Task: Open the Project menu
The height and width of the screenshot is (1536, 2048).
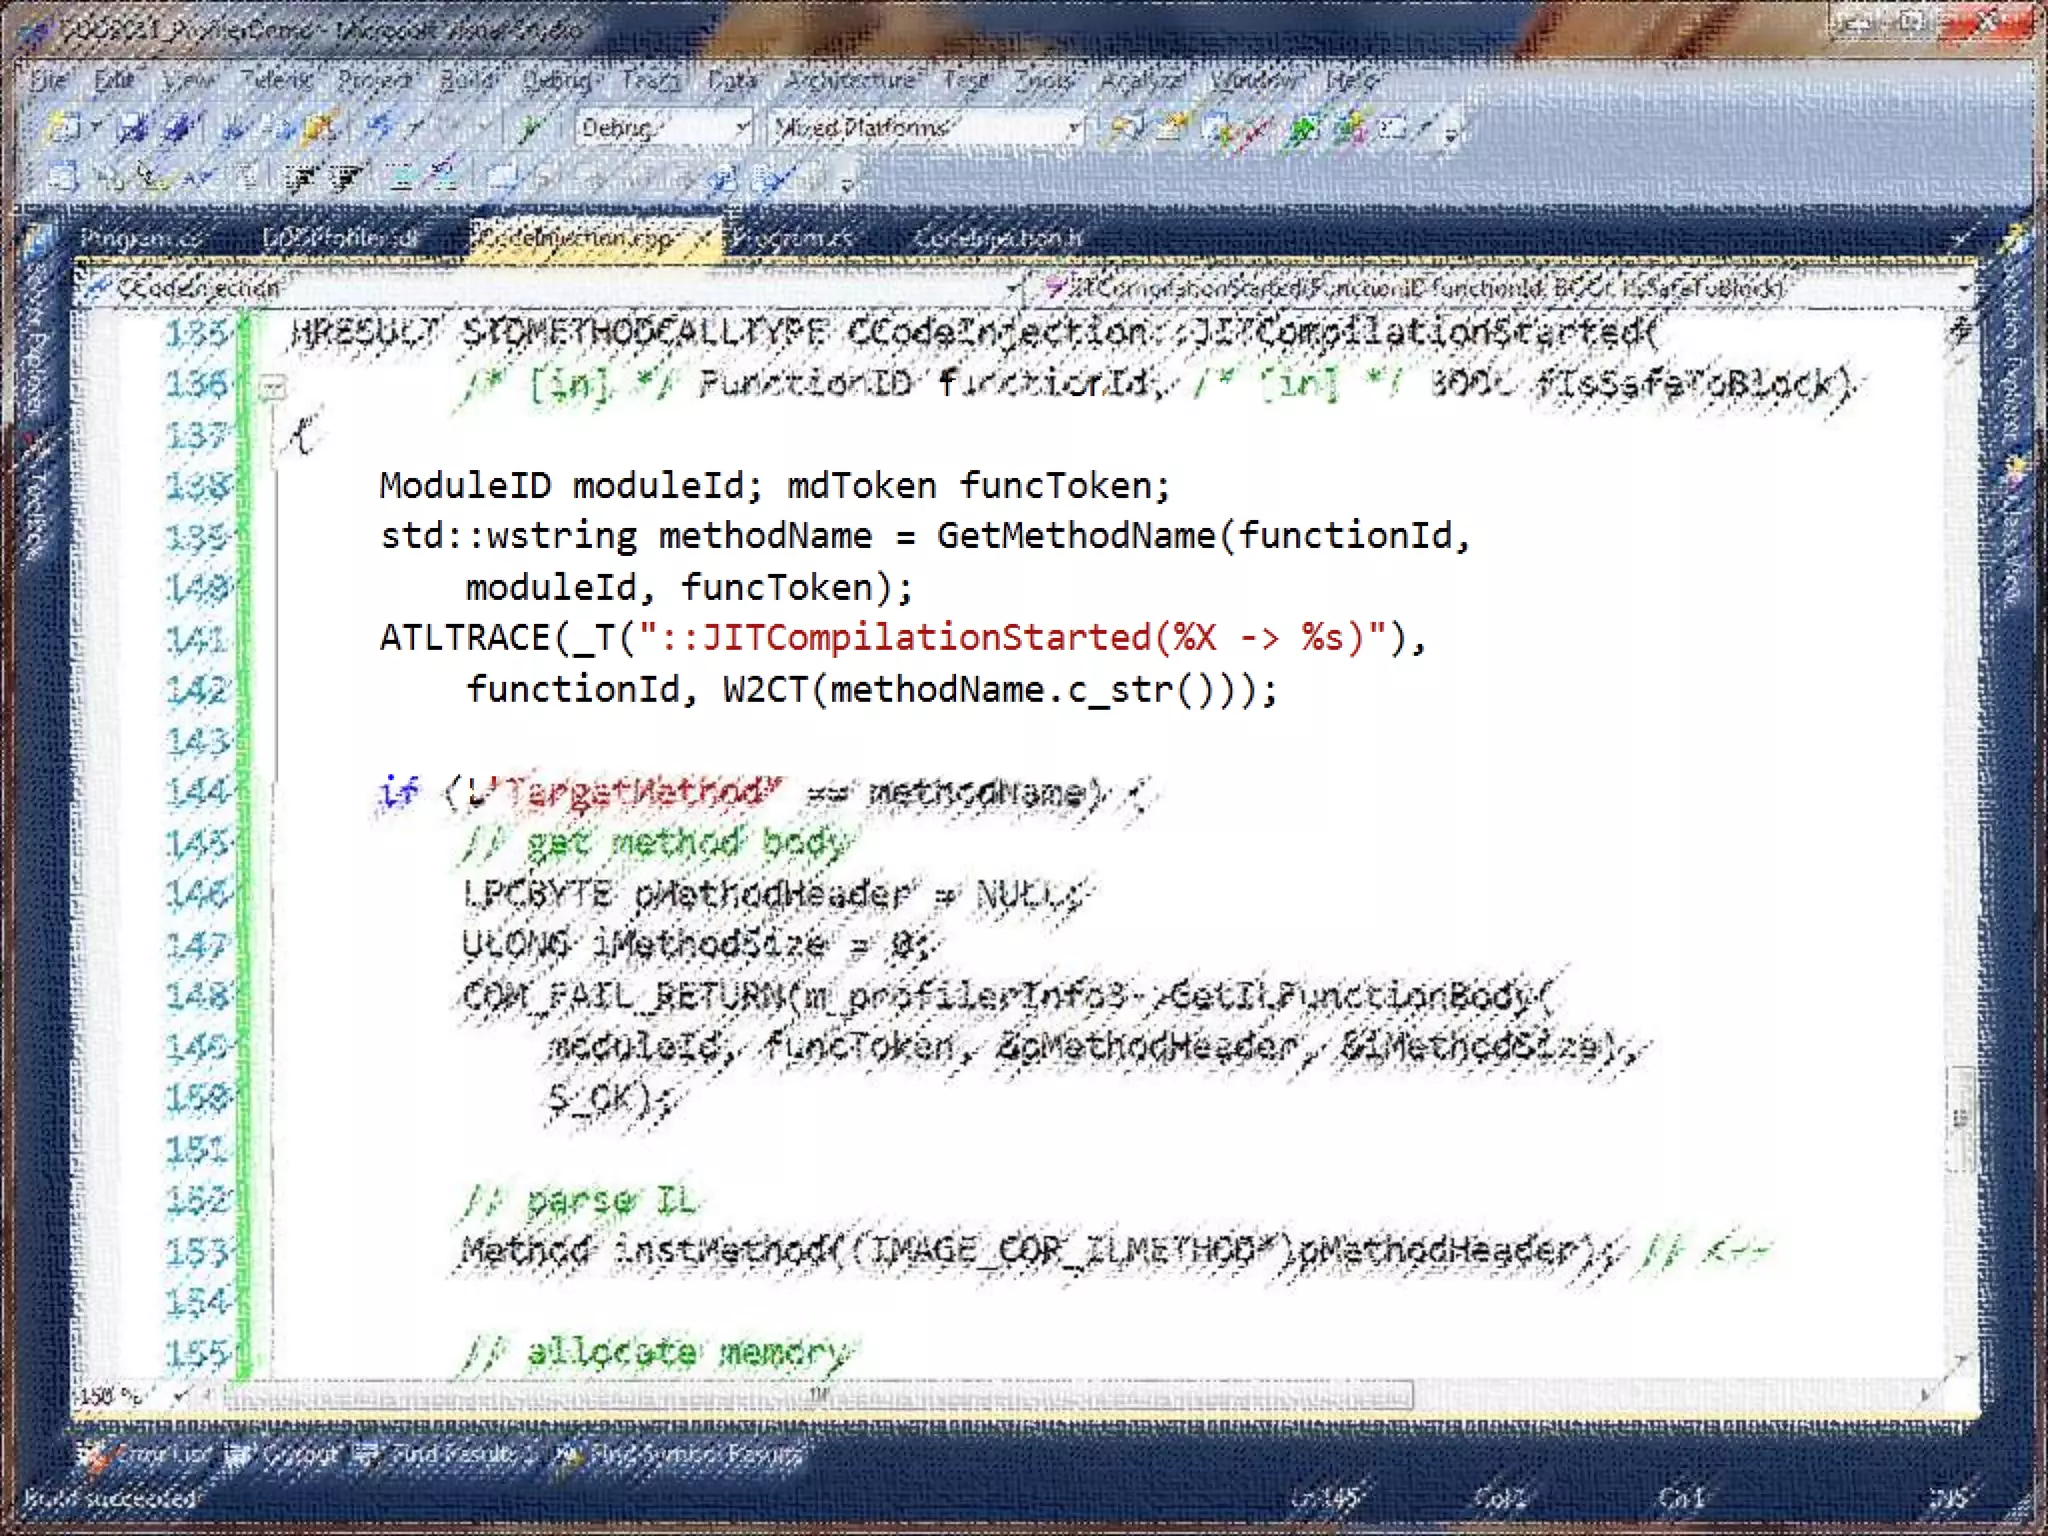Action: click(374, 80)
